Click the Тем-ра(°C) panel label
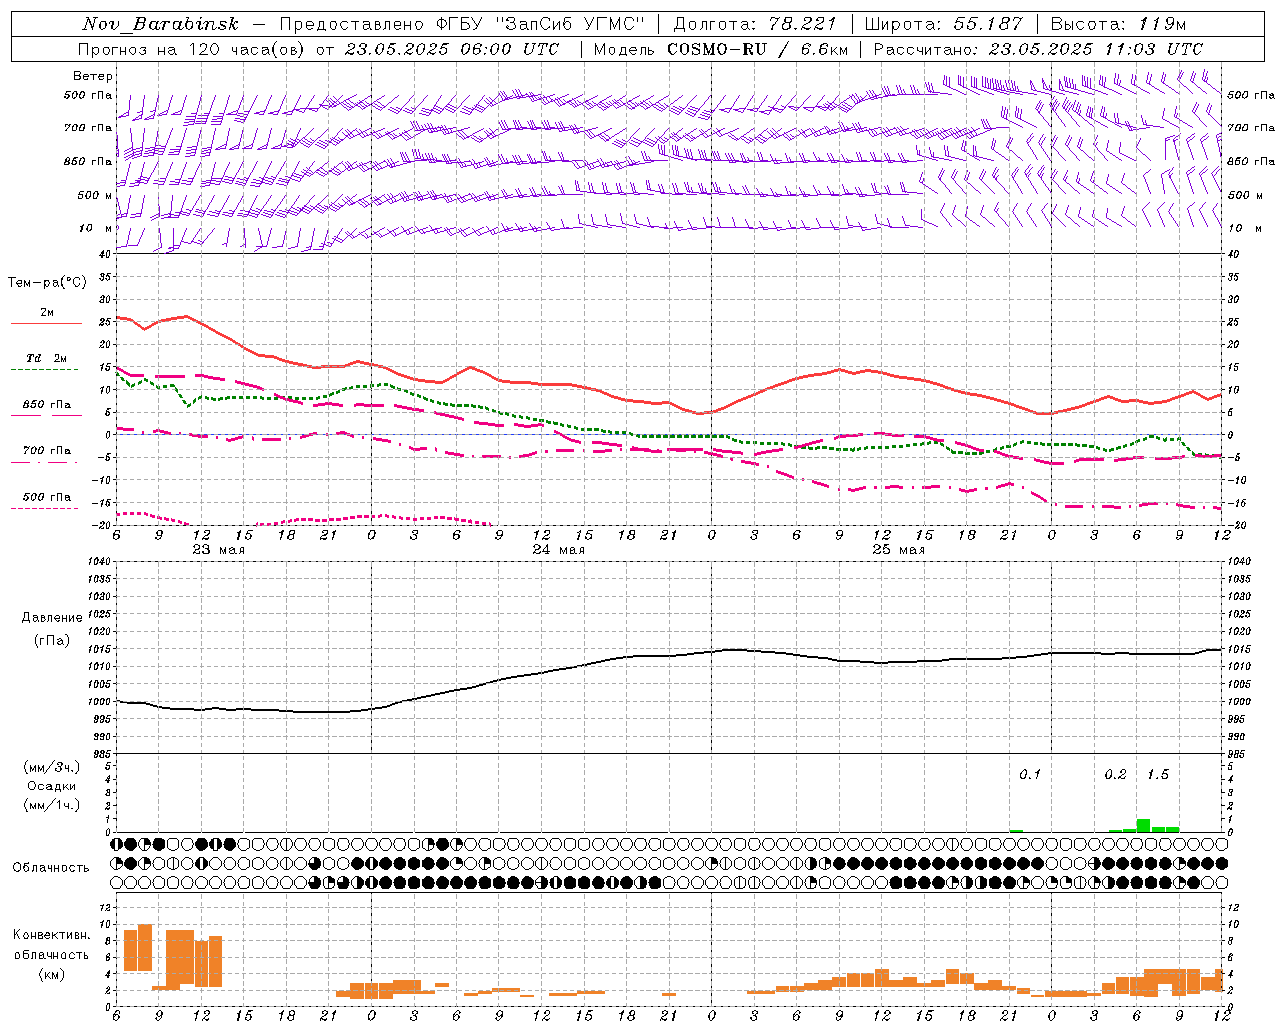 [47, 283]
